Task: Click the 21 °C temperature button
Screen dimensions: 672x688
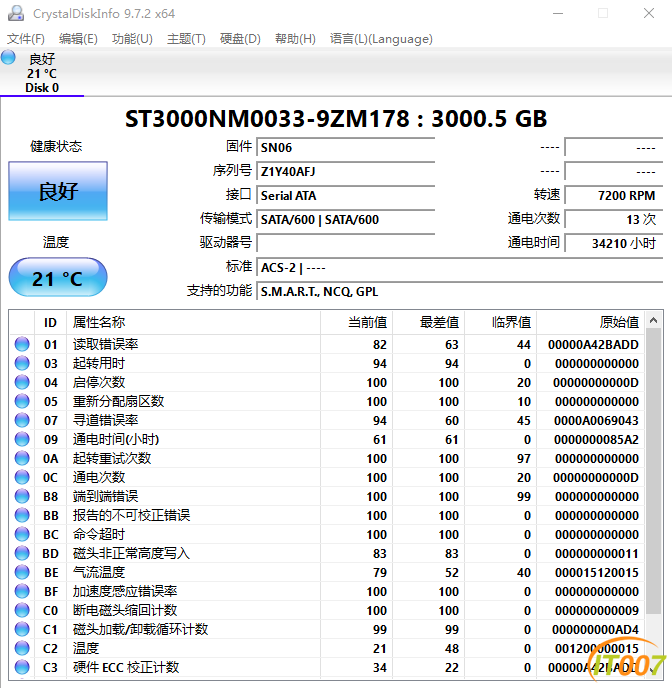Action: pos(58,278)
